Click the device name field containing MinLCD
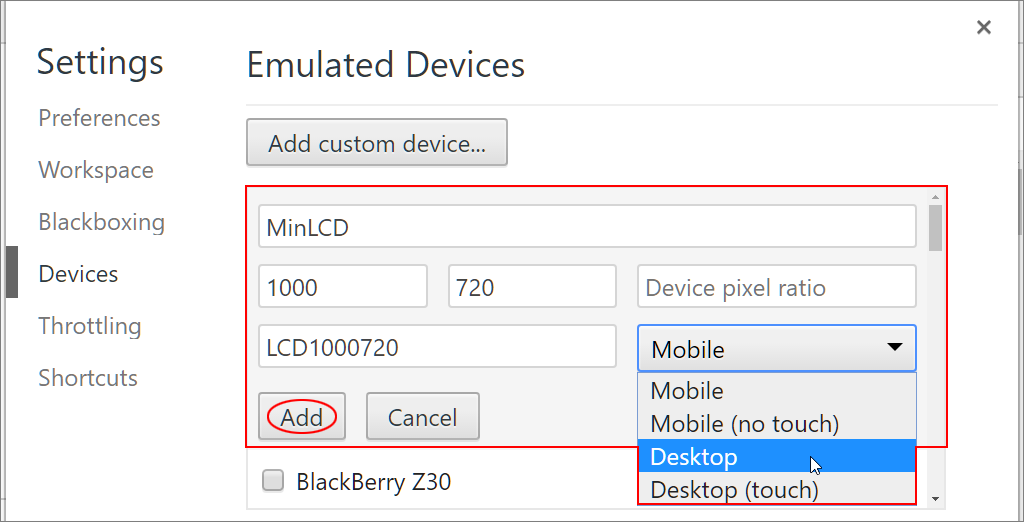The height and width of the screenshot is (522, 1024). point(587,226)
